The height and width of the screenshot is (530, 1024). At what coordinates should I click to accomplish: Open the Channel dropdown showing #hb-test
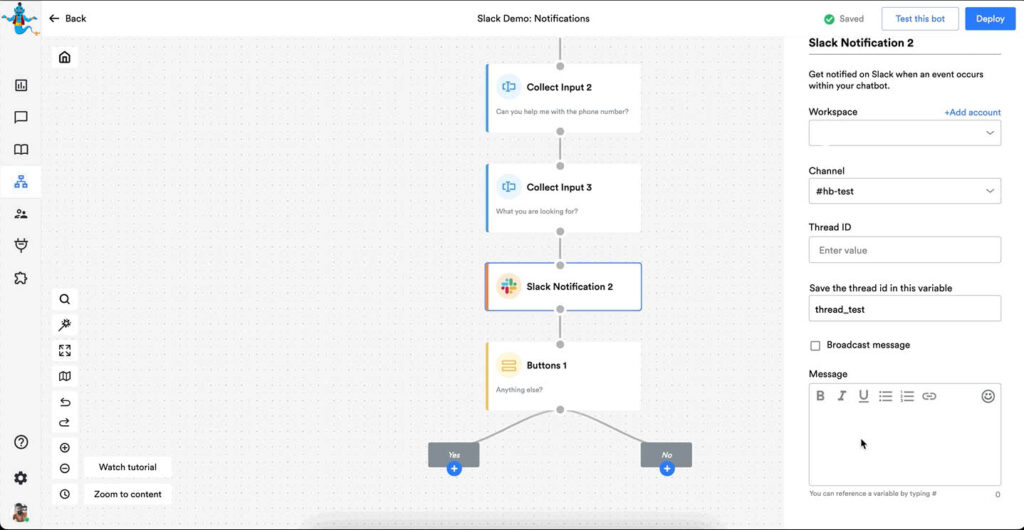(904, 191)
